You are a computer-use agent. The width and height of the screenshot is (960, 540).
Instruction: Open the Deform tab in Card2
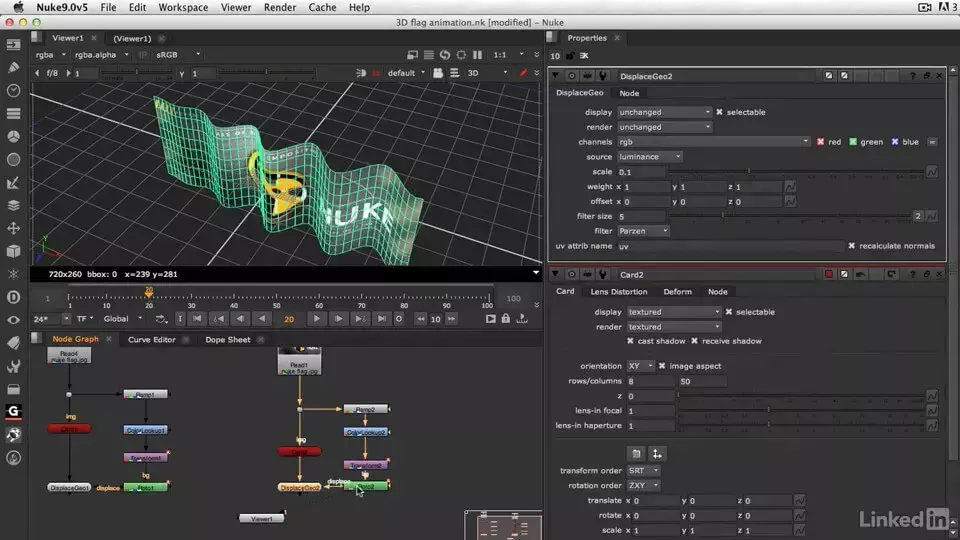tap(677, 292)
